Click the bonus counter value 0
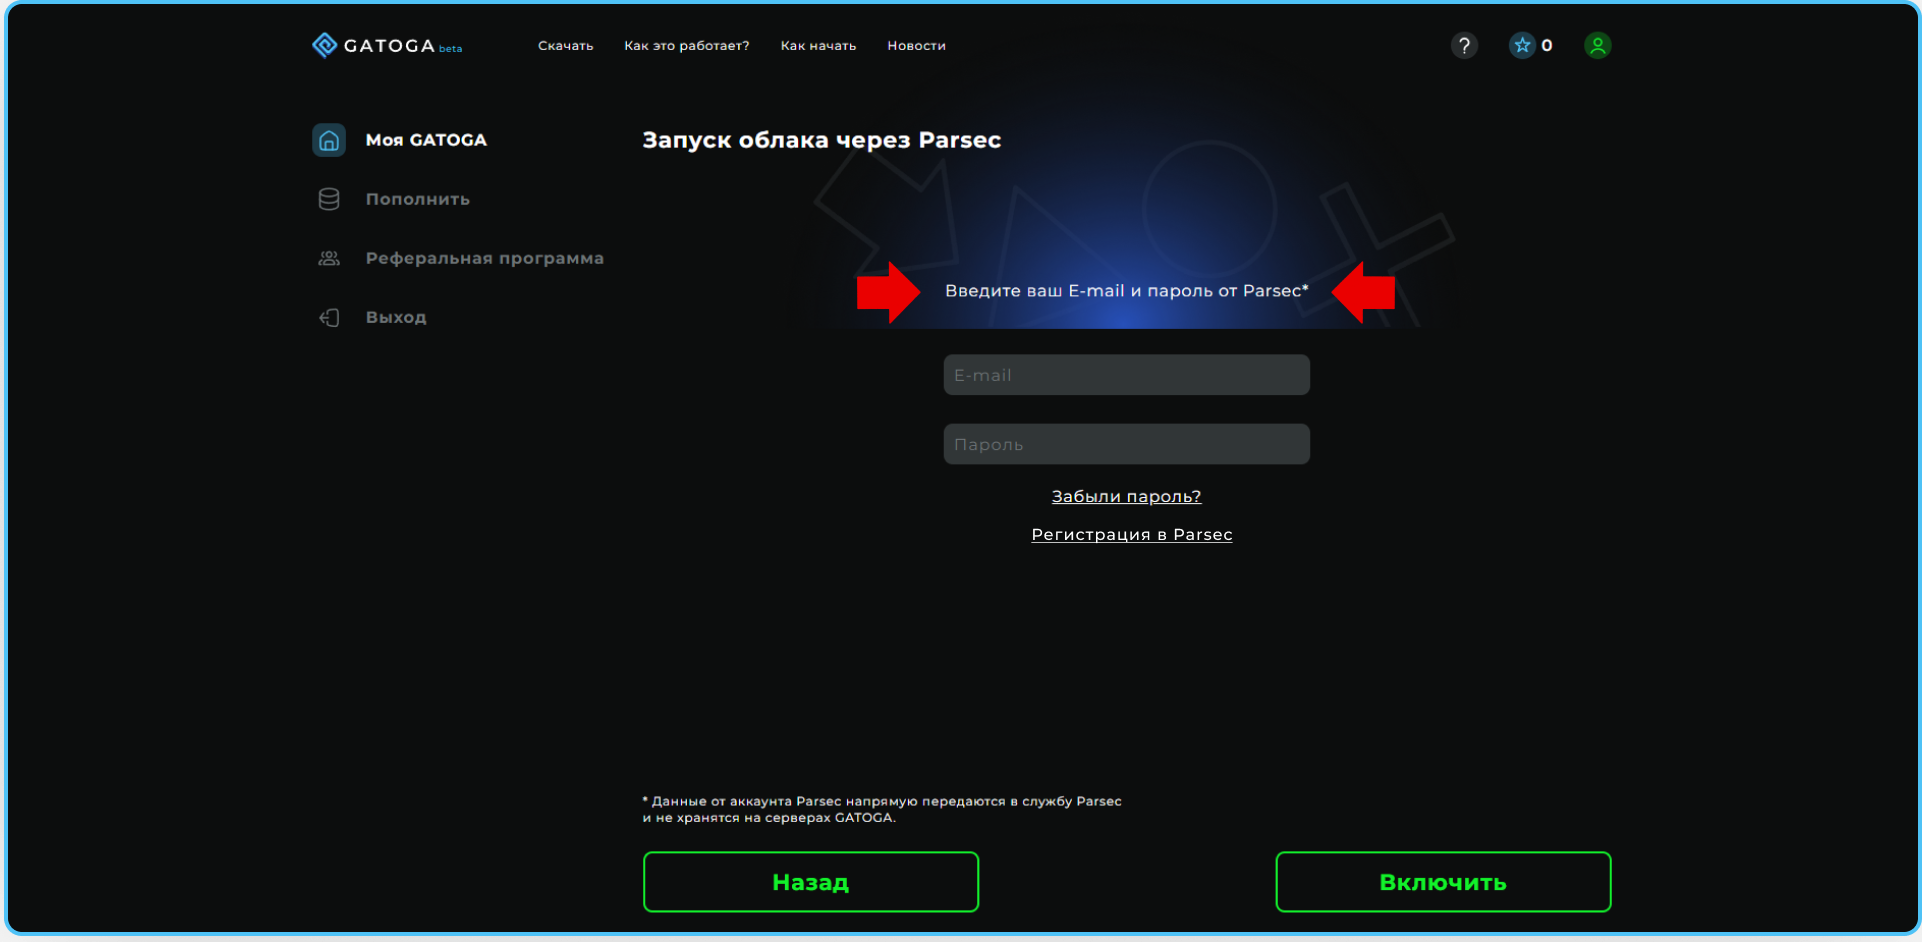Image resolution: width=1922 pixels, height=942 pixels. click(1546, 45)
